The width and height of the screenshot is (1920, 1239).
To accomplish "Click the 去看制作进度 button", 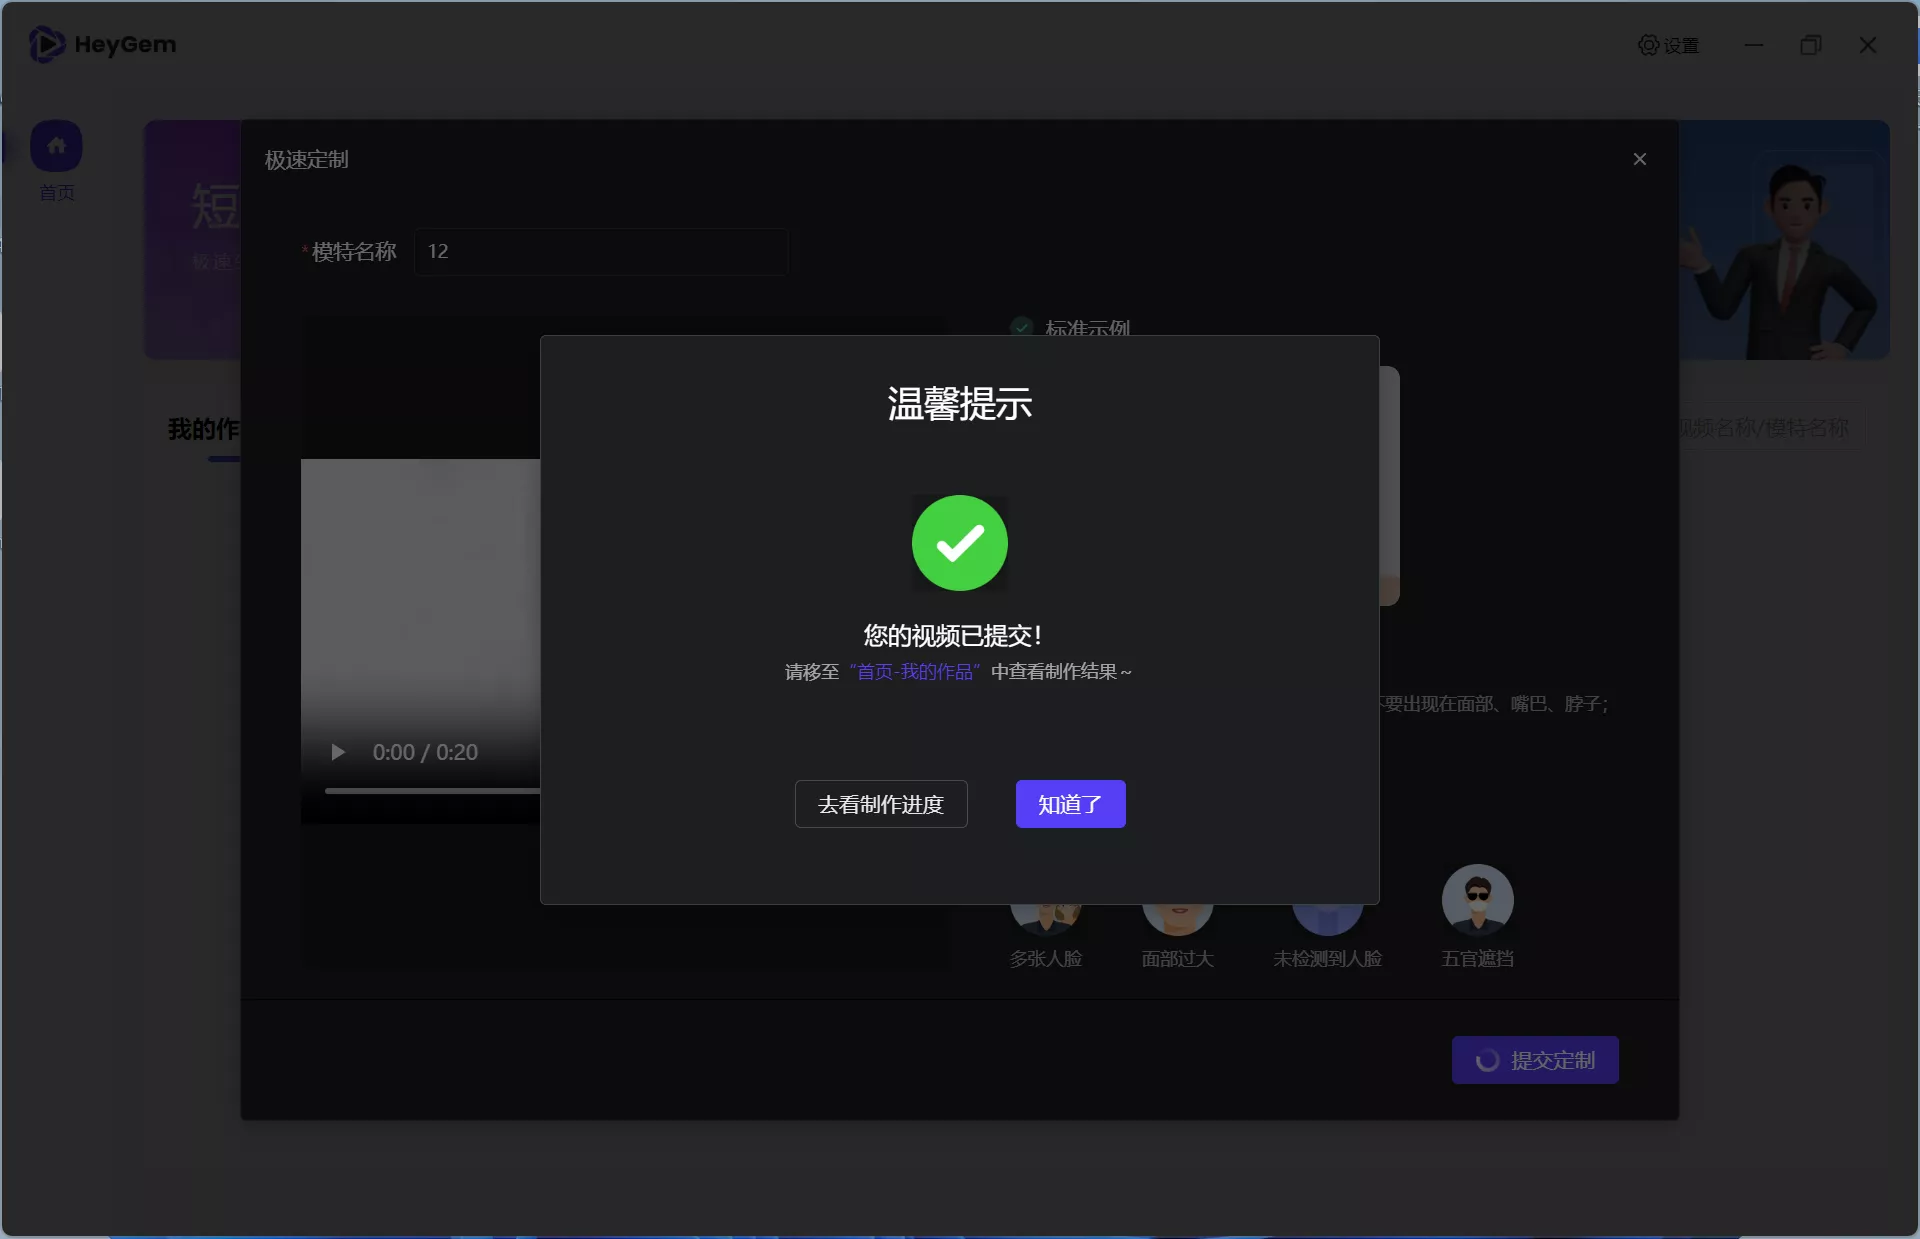I will click(881, 804).
